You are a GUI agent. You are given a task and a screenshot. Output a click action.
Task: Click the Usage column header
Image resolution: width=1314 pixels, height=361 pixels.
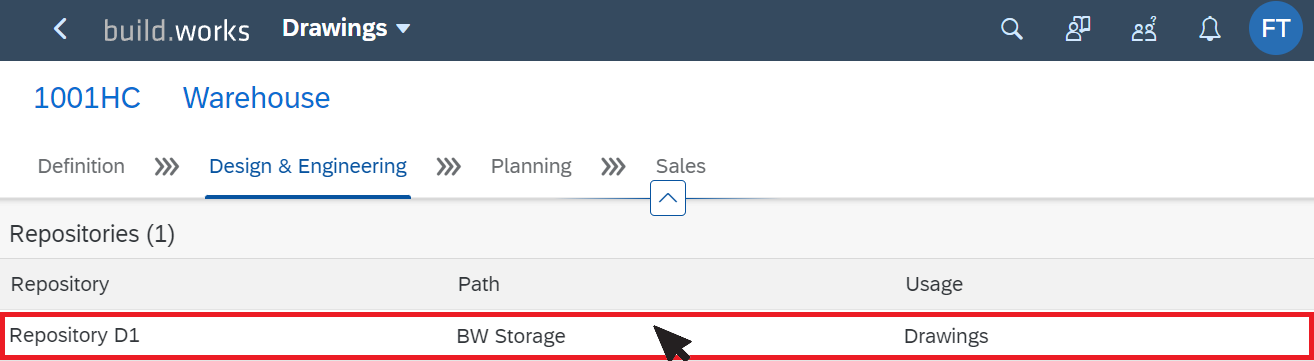point(934,284)
